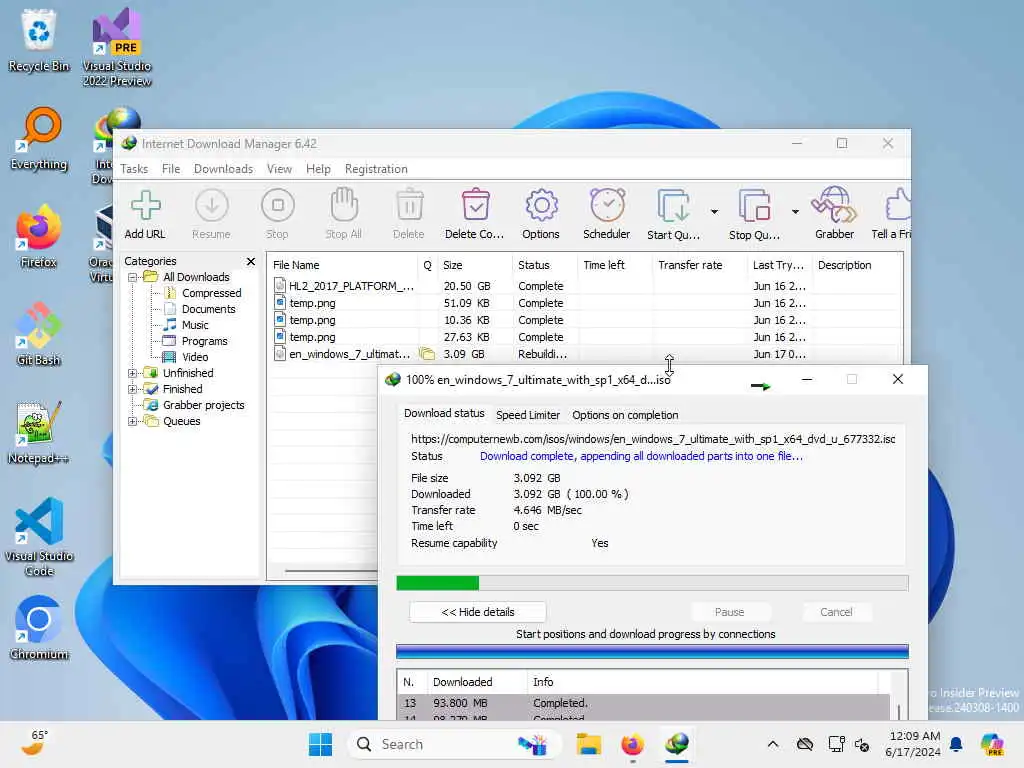1024x768 pixels.
Task: Open Firefox desktop shortcut
Action: pos(39,236)
